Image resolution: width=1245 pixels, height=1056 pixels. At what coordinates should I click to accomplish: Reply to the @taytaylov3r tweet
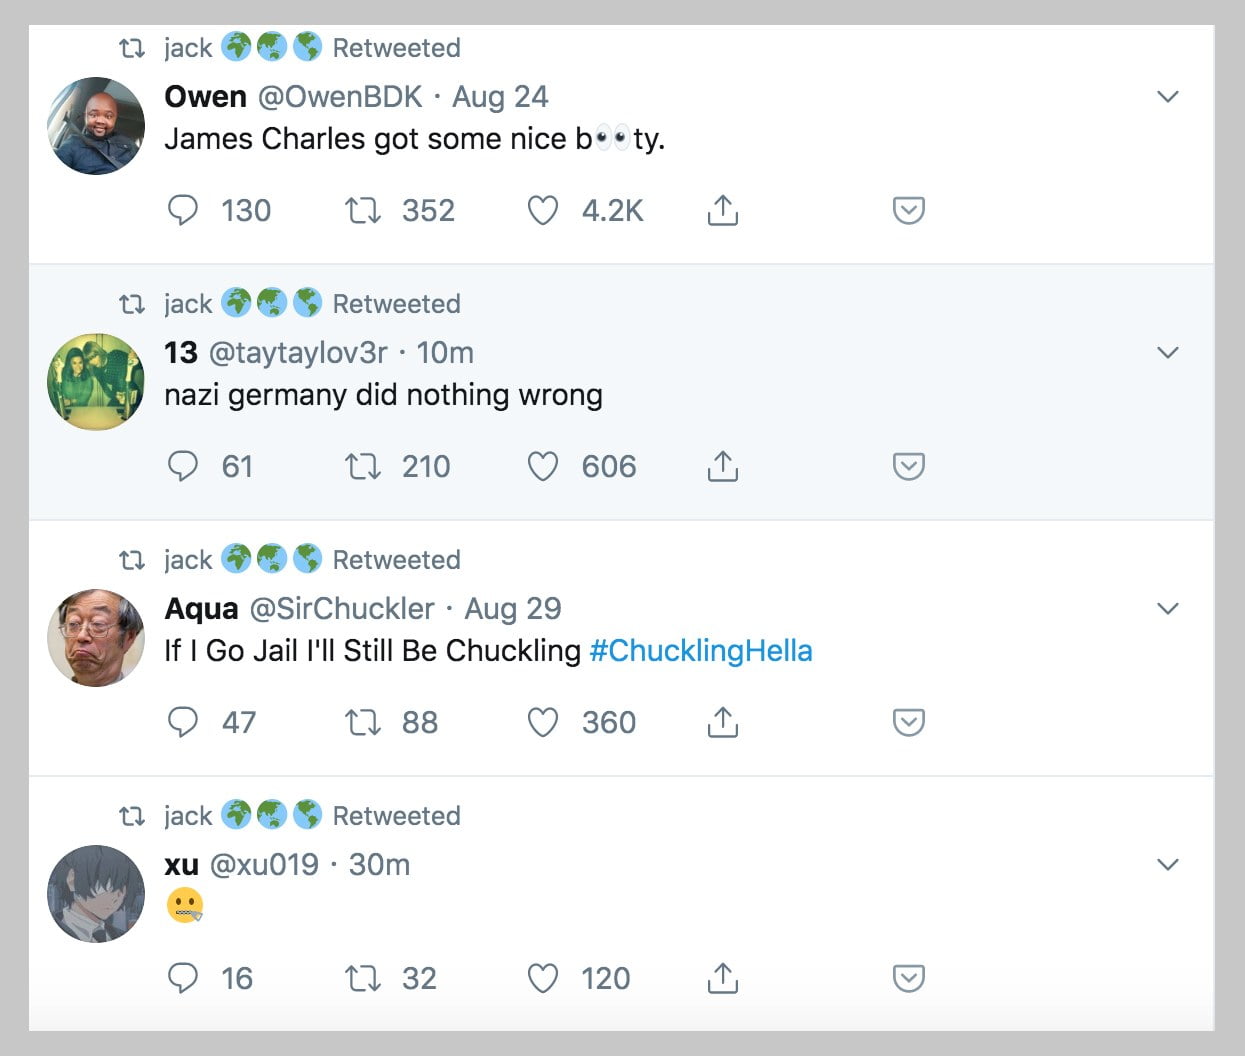[183, 466]
